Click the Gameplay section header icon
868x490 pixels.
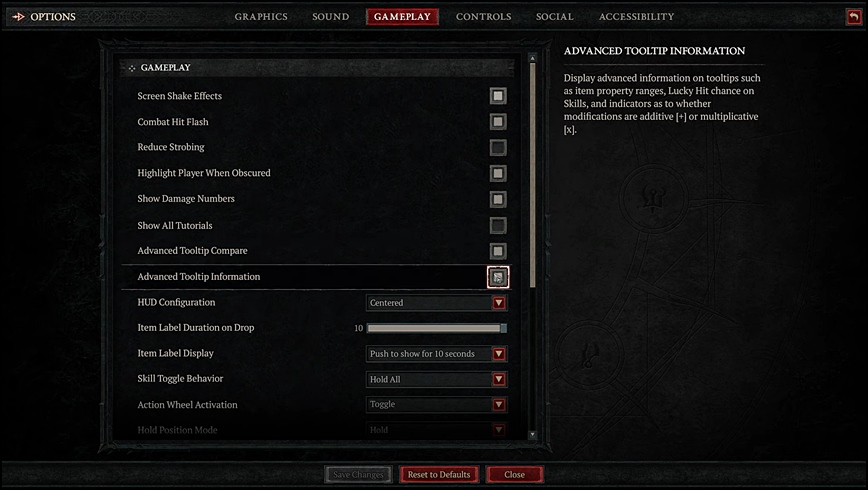point(132,68)
